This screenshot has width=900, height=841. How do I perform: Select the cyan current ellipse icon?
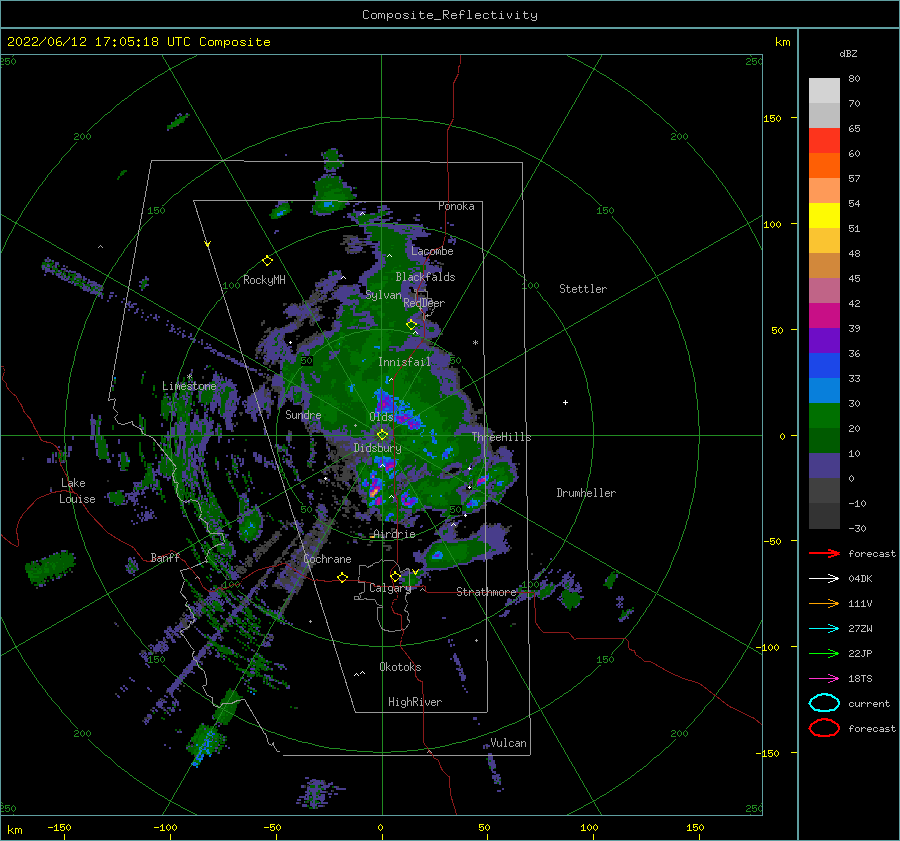(824, 703)
